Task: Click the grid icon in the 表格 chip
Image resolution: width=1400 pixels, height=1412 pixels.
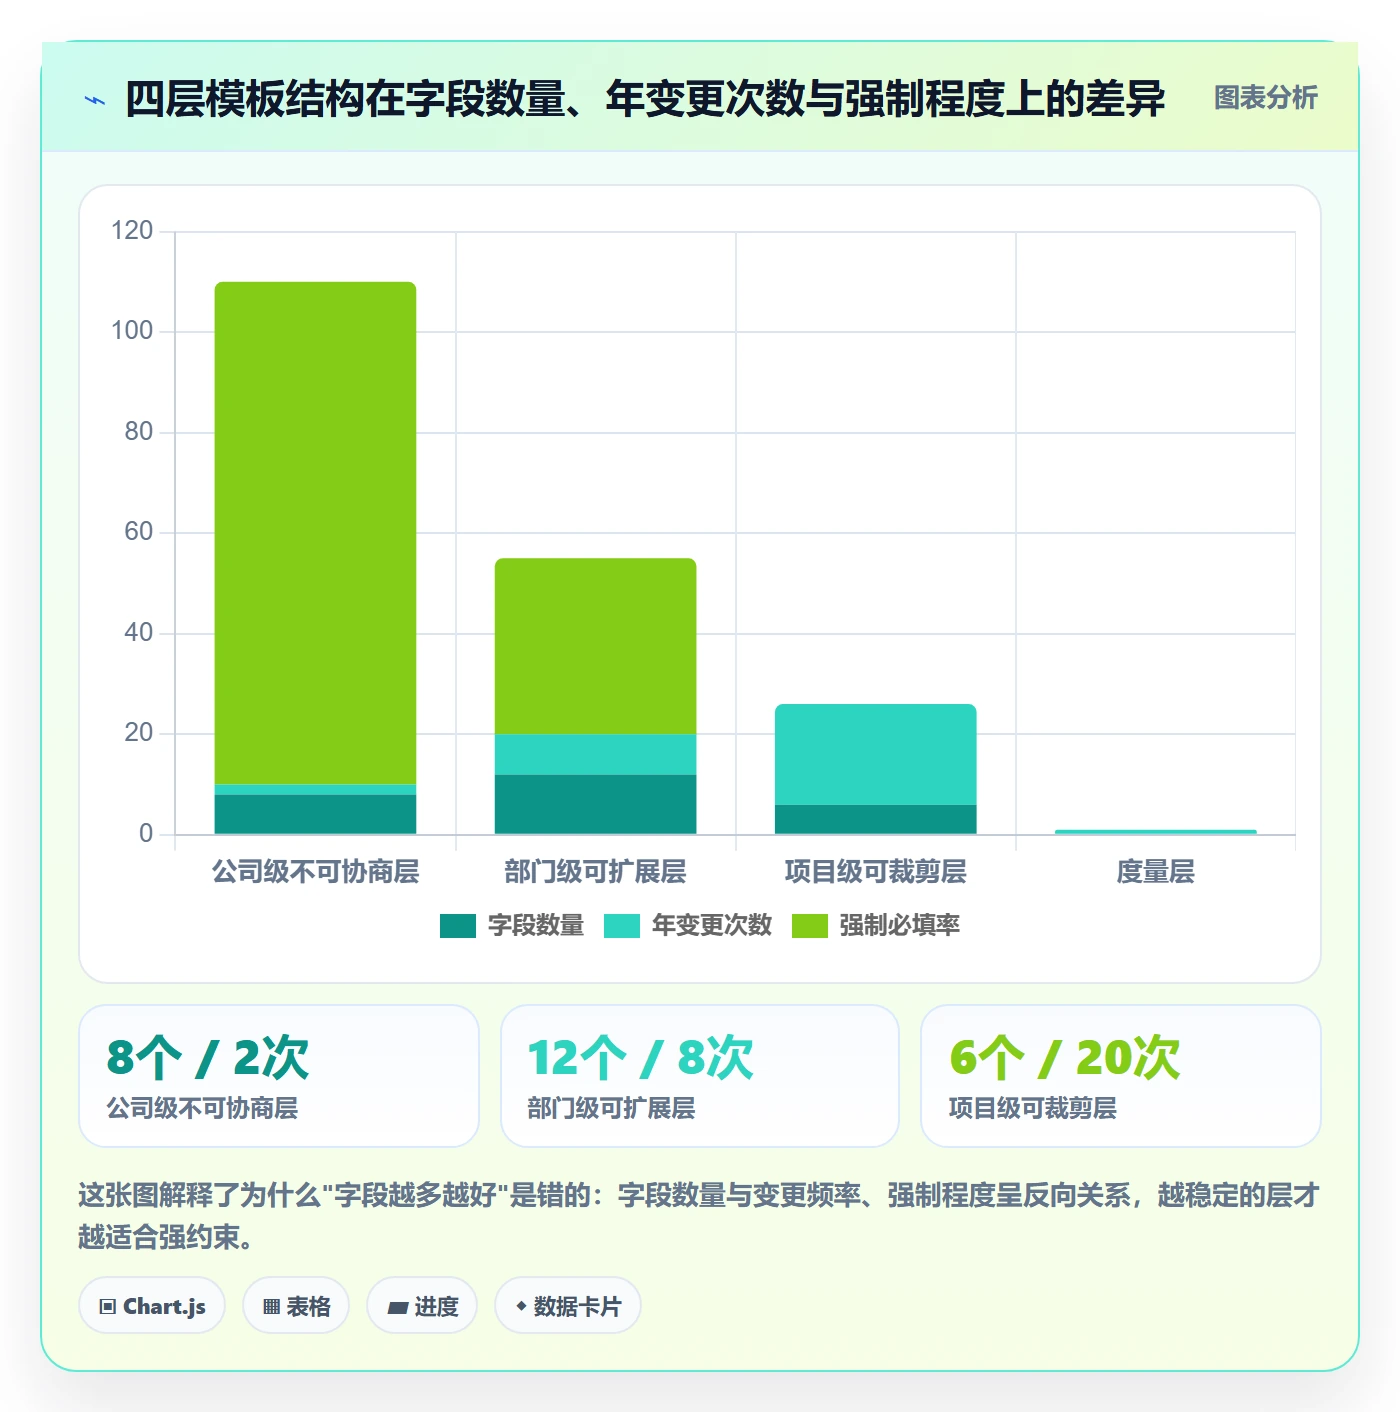Action: pos(271,1307)
